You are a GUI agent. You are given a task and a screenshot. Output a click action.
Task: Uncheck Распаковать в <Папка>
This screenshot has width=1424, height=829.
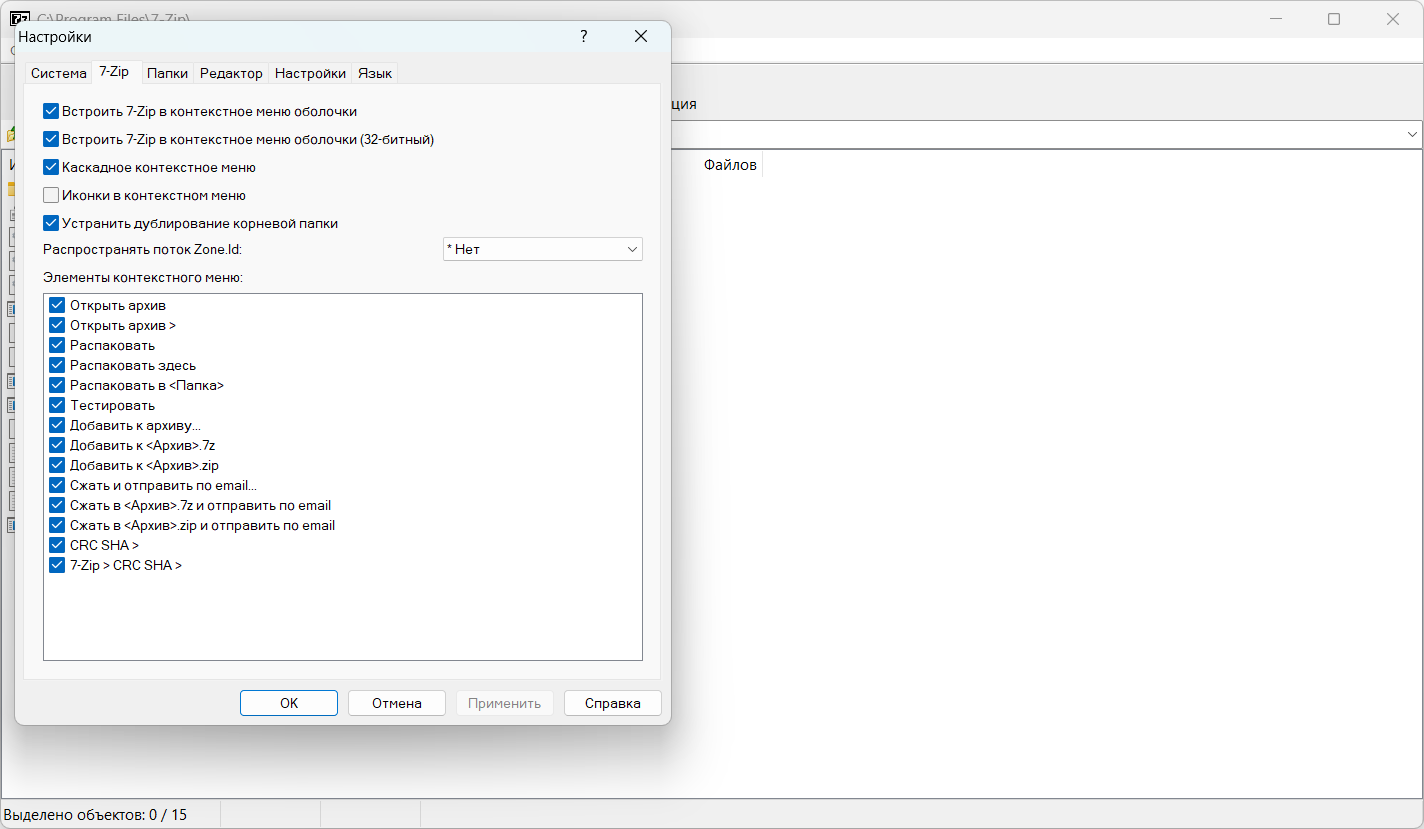pos(57,385)
